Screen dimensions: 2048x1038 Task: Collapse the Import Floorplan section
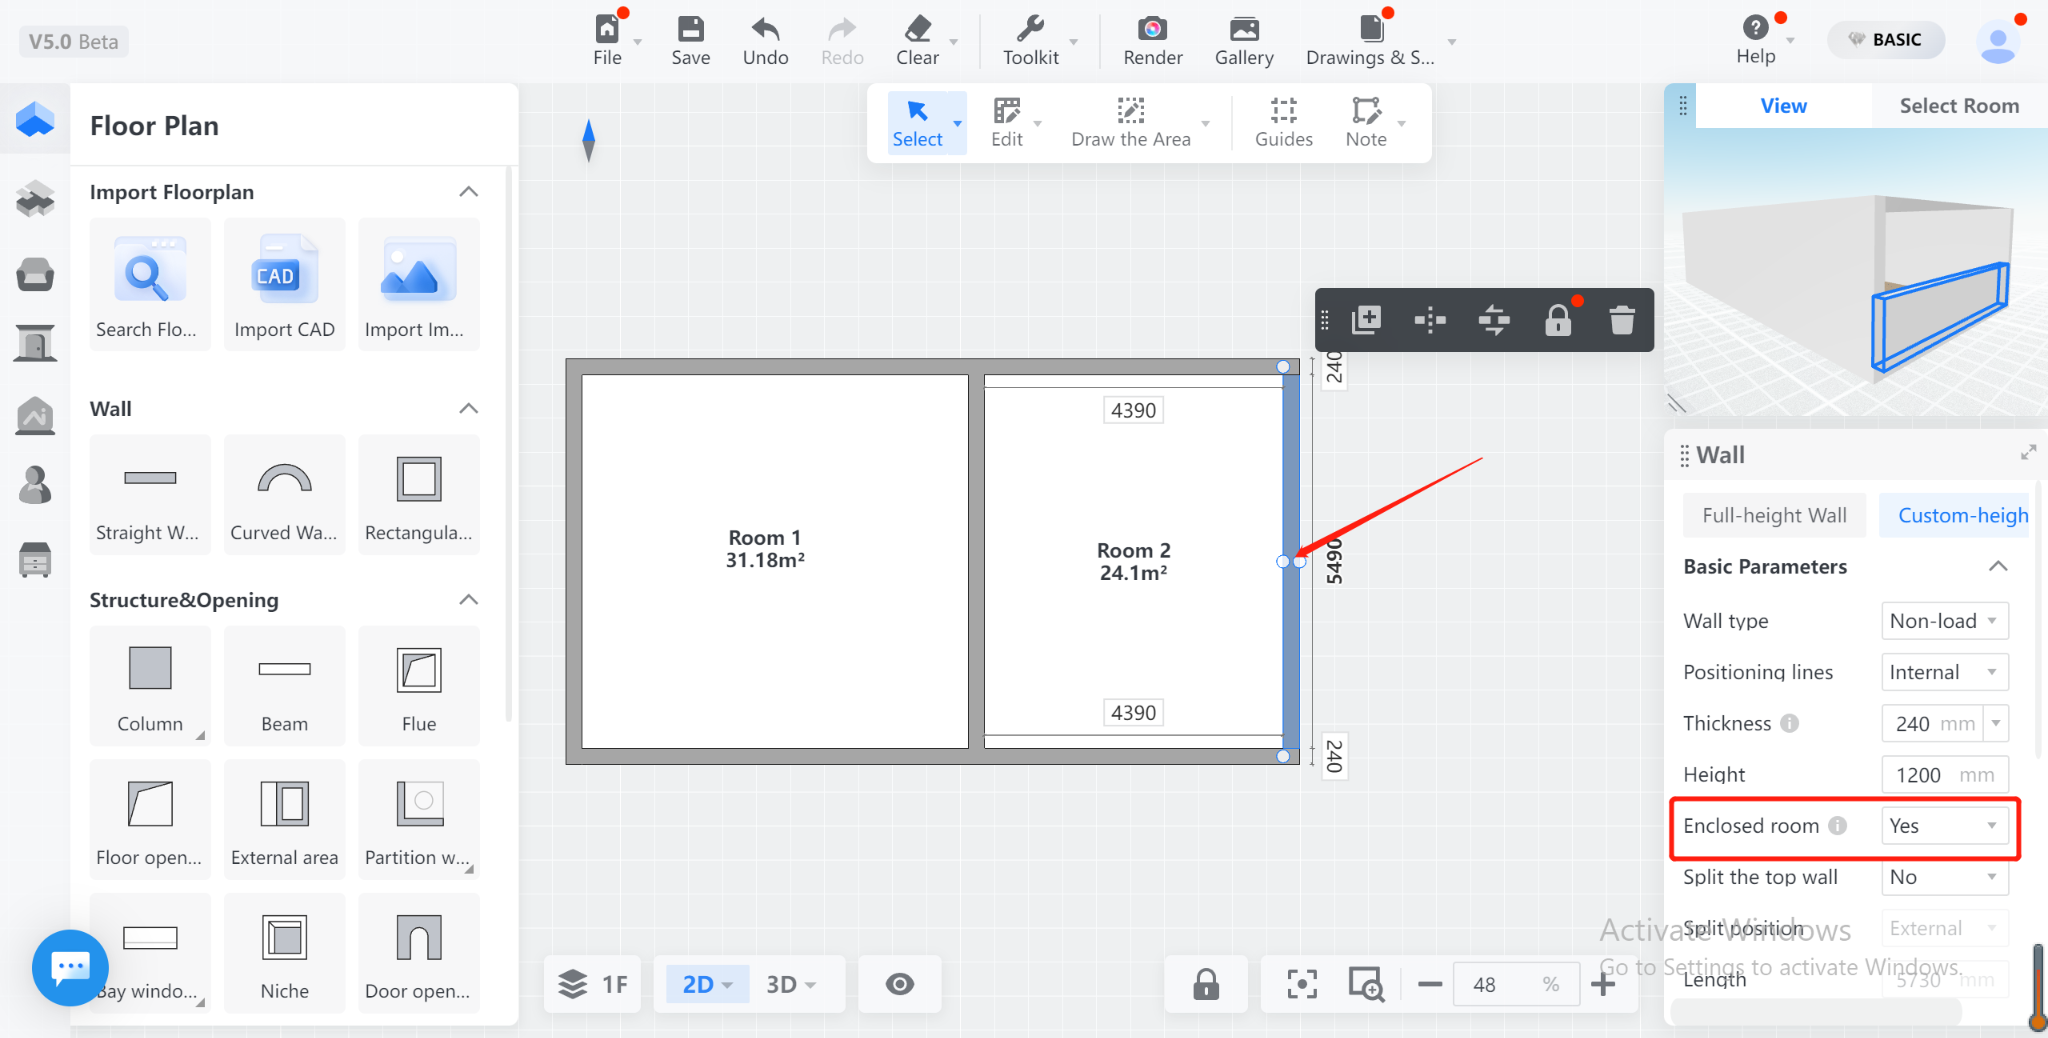468,192
